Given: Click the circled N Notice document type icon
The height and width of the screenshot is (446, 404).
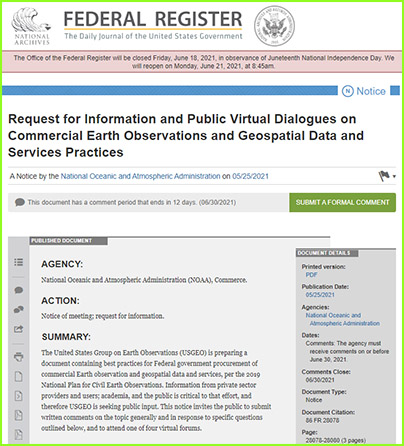Looking at the screenshot, I should [348, 91].
